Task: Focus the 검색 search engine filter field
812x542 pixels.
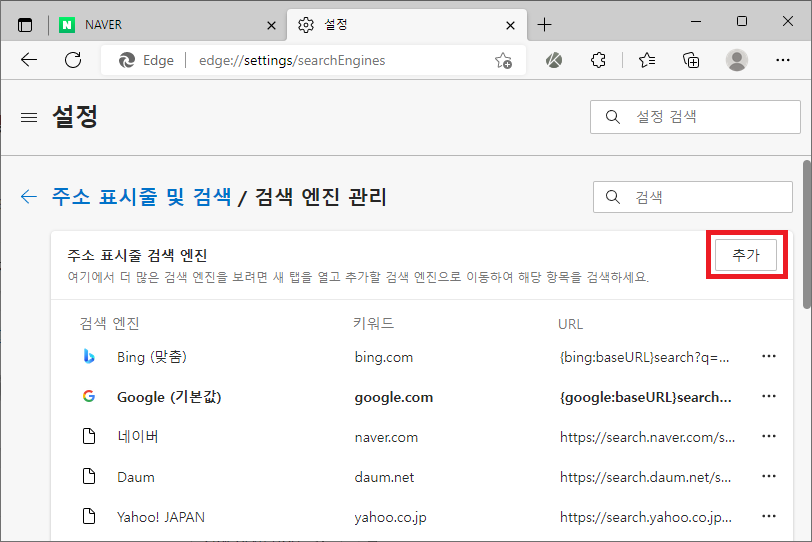Action: (x=693, y=197)
